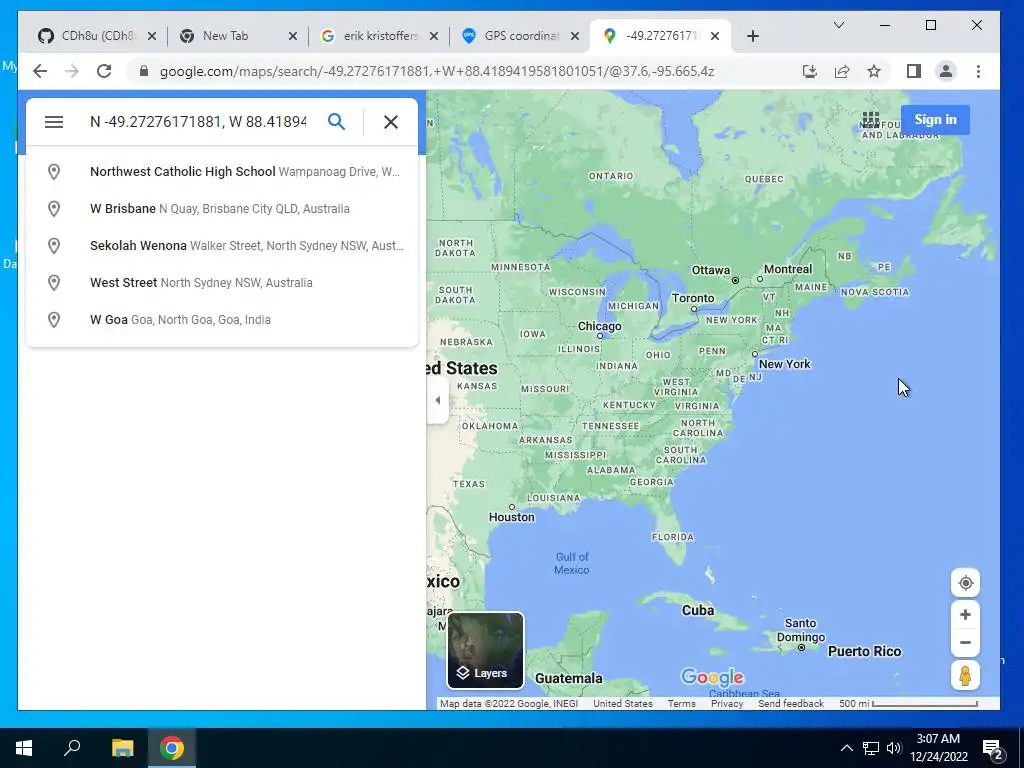The image size is (1024, 768).
Task: Switch to the GPS coordinates tab
Action: pos(520,36)
